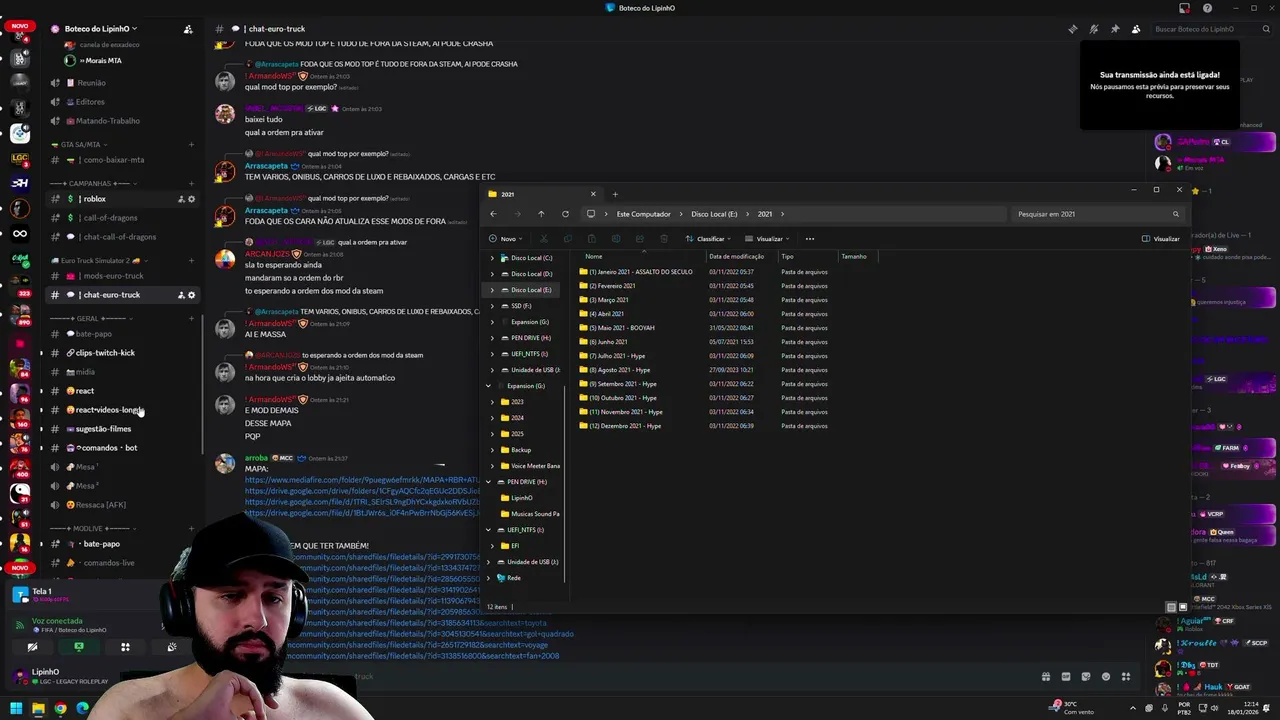Image resolution: width=1280 pixels, height=720 pixels.
Task: Click Disco Local (E:) in breadcrumb path
Action: pyautogui.click(x=714, y=214)
